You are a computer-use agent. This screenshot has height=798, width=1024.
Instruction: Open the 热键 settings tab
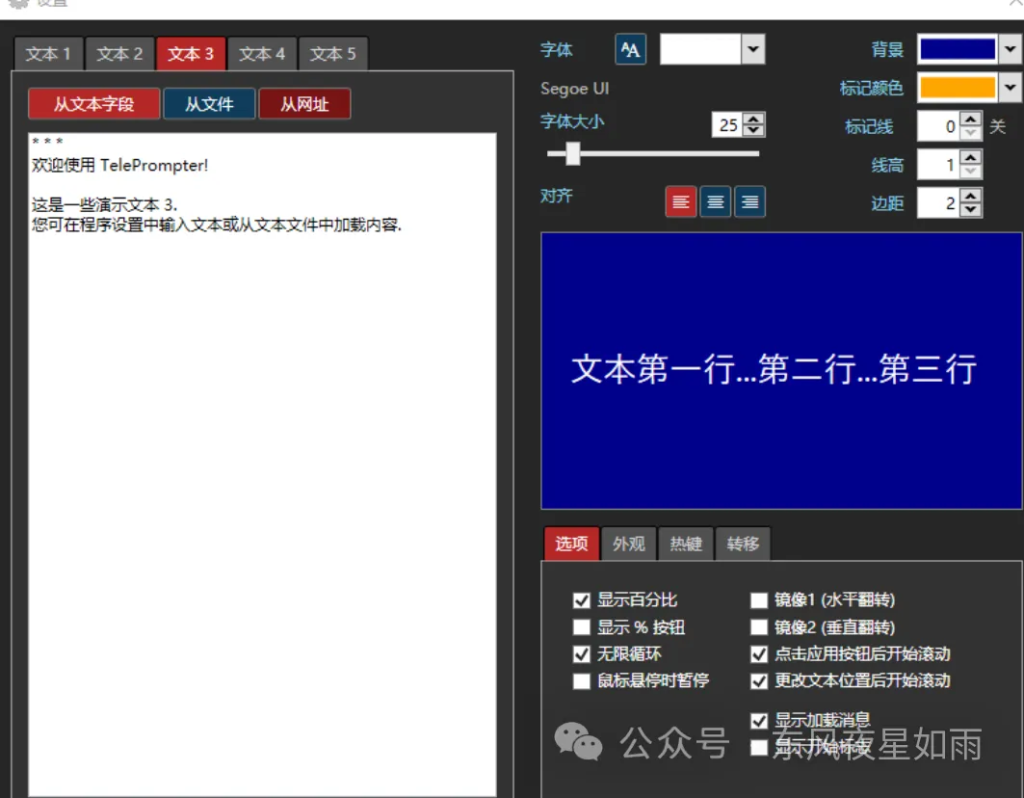686,543
